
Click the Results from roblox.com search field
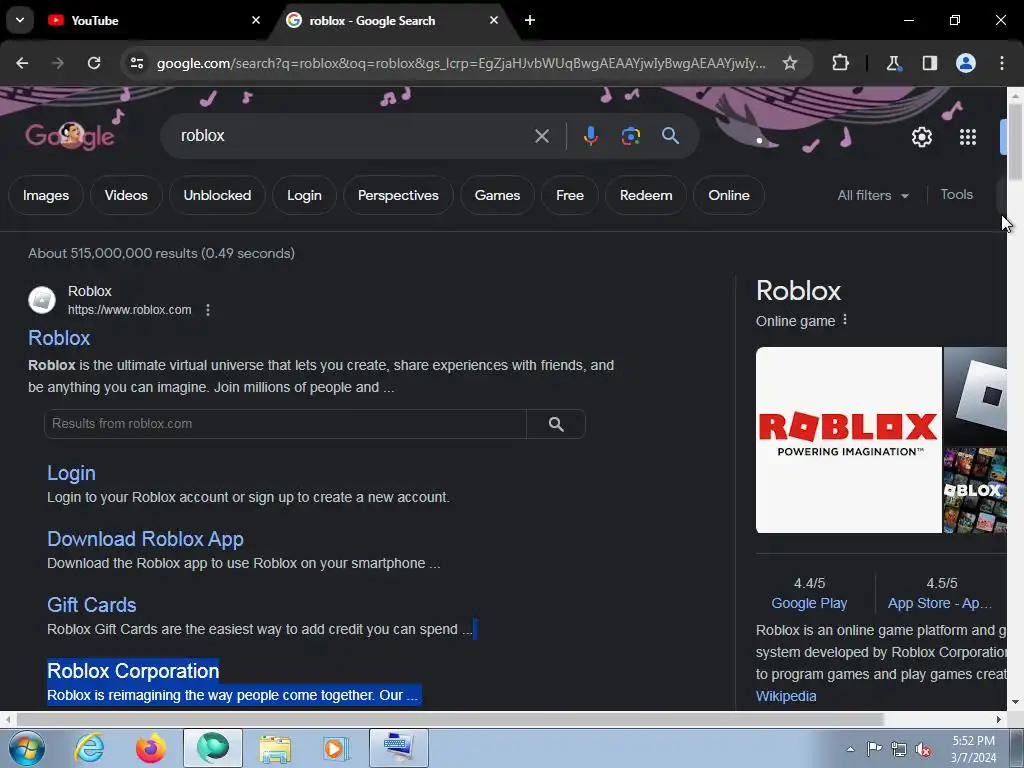pyautogui.click(x=285, y=424)
